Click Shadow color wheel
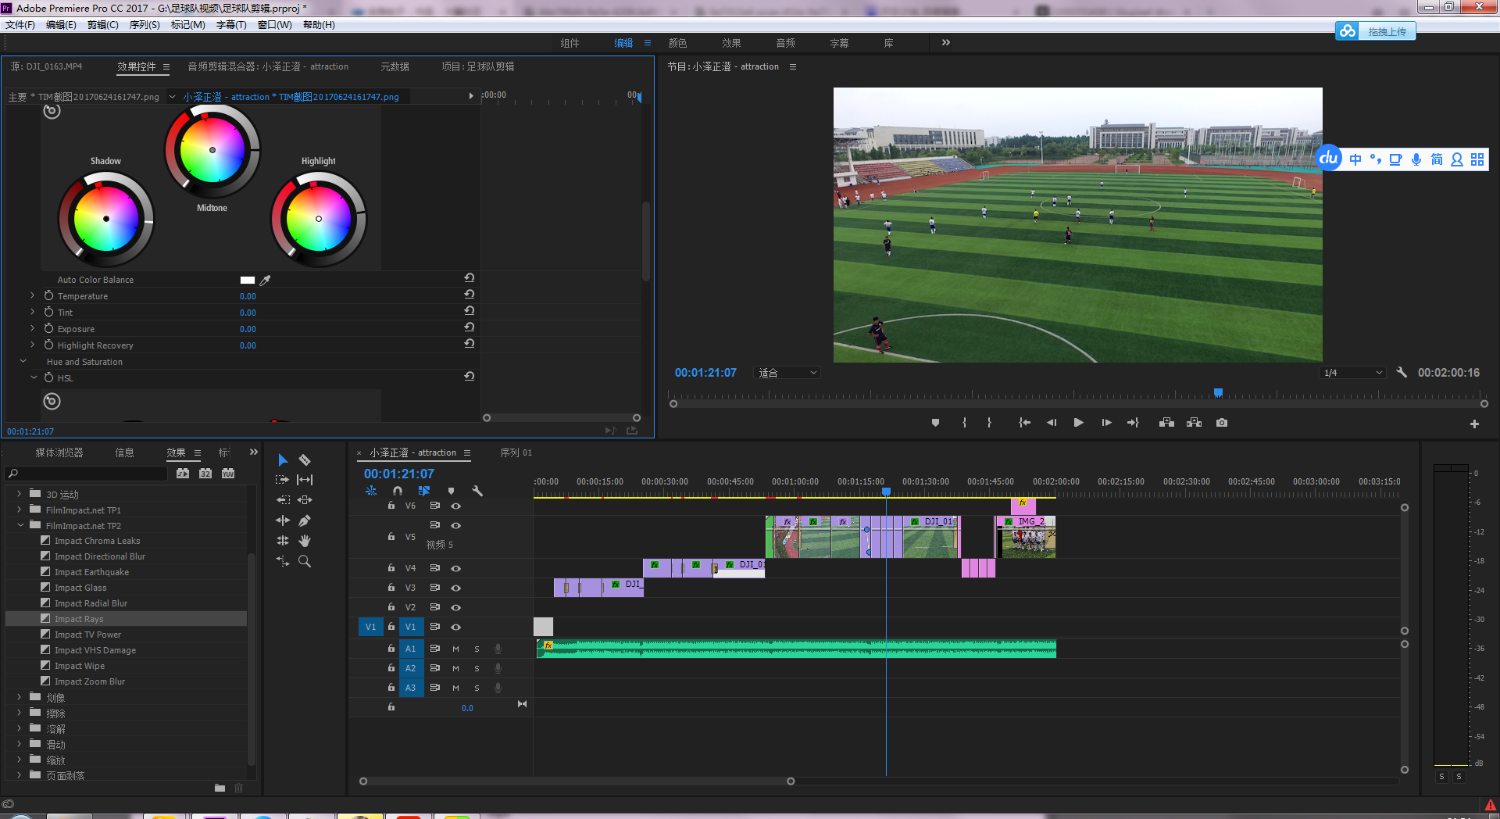 click(106, 219)
